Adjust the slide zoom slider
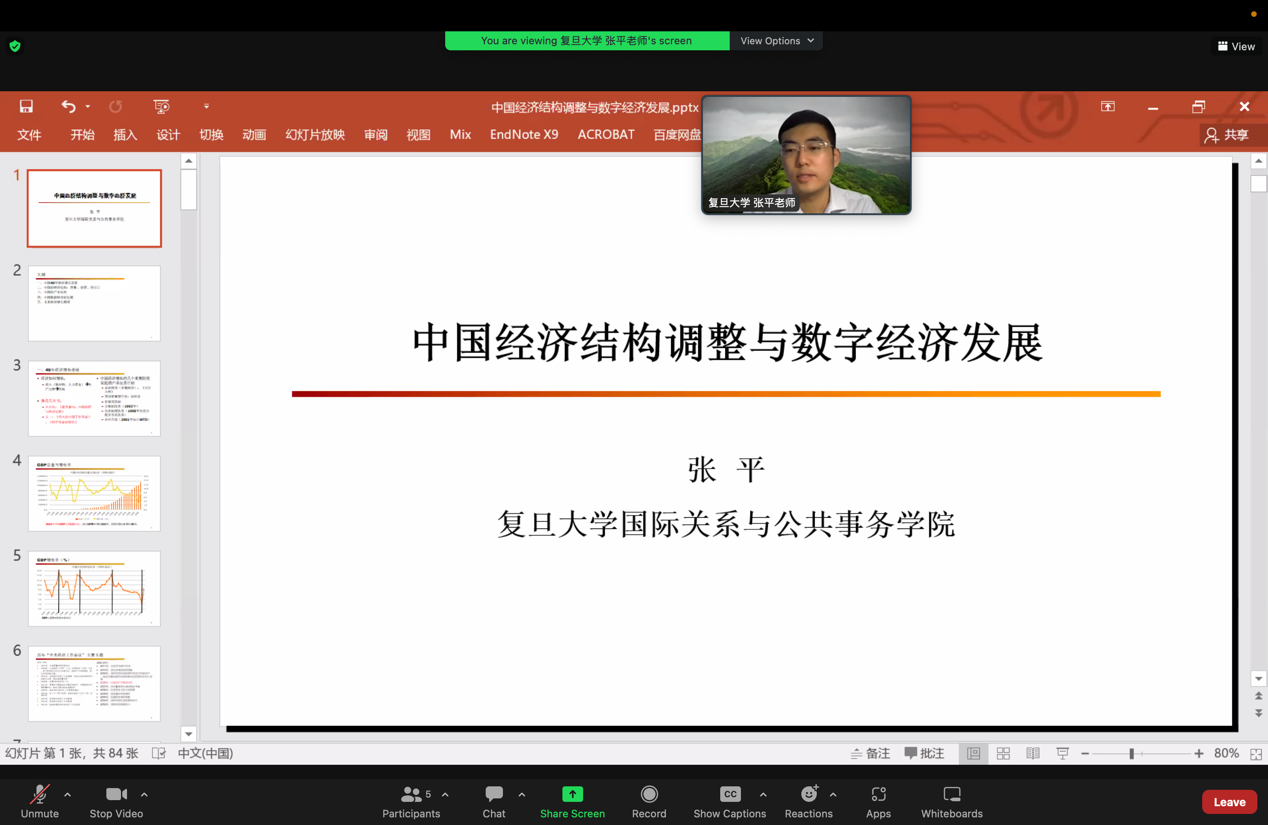This screenshot has width=1268, height=825. (1132, 754)
